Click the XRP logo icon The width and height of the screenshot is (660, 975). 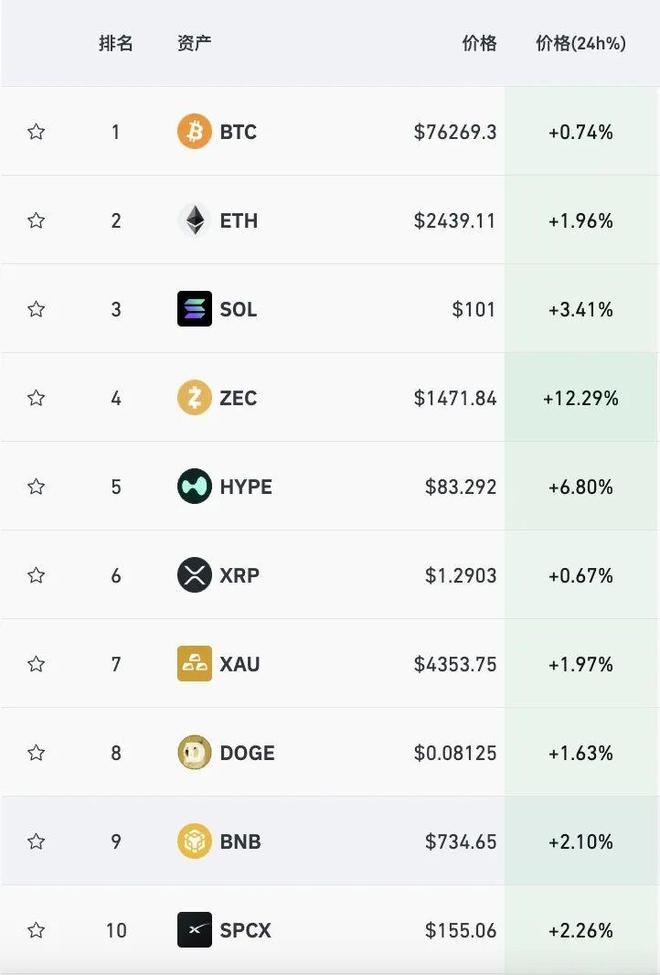[x=194, y=575]
